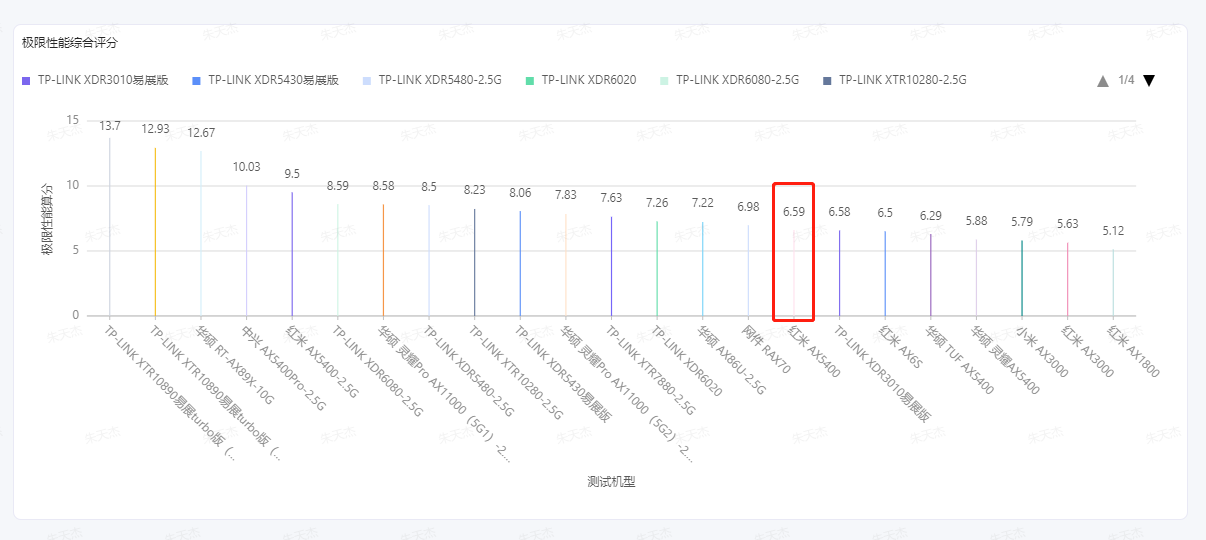Click the x-axis label 小米 AX3000
The width and height of the screenshot is (1206, 540).
click(x=1042, y=351)
